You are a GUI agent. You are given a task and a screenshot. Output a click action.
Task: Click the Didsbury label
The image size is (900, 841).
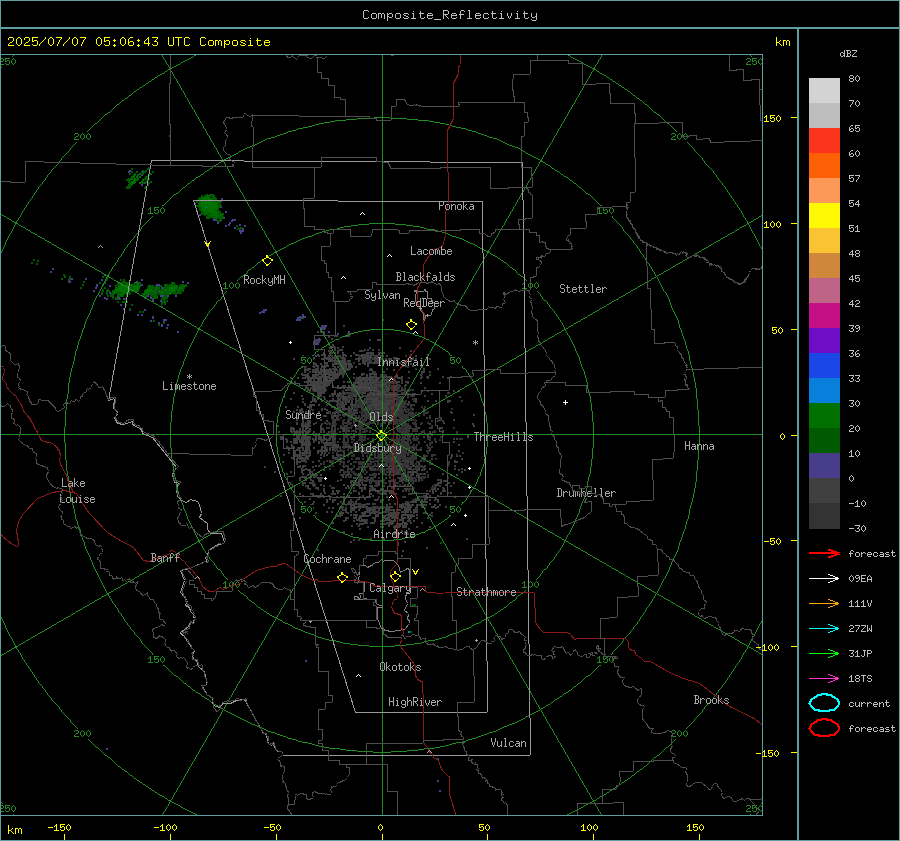coord(377,448)
